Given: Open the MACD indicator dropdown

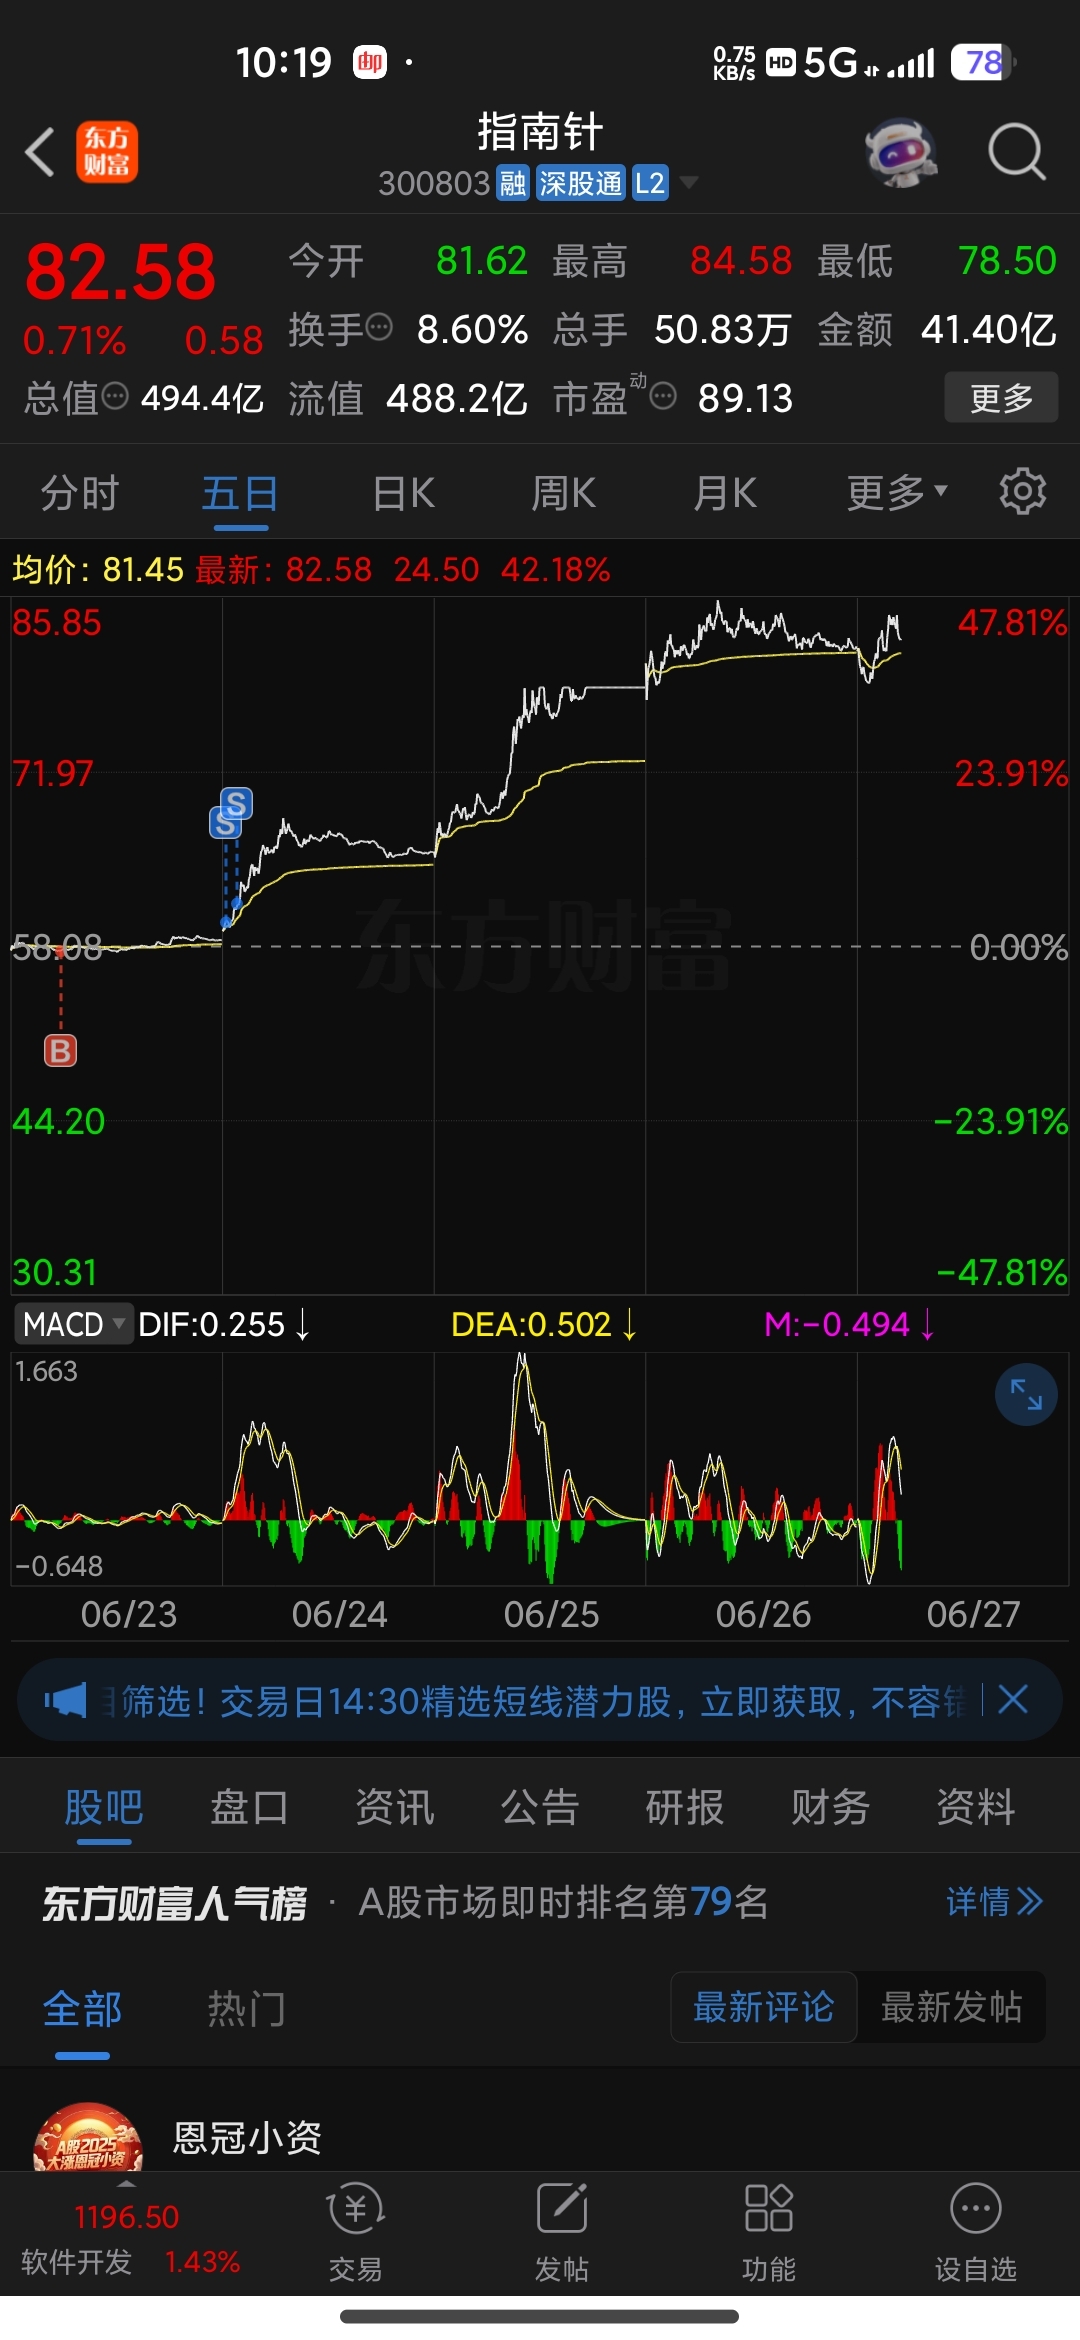Looking at the screenshot, I should pos(74,1324).
